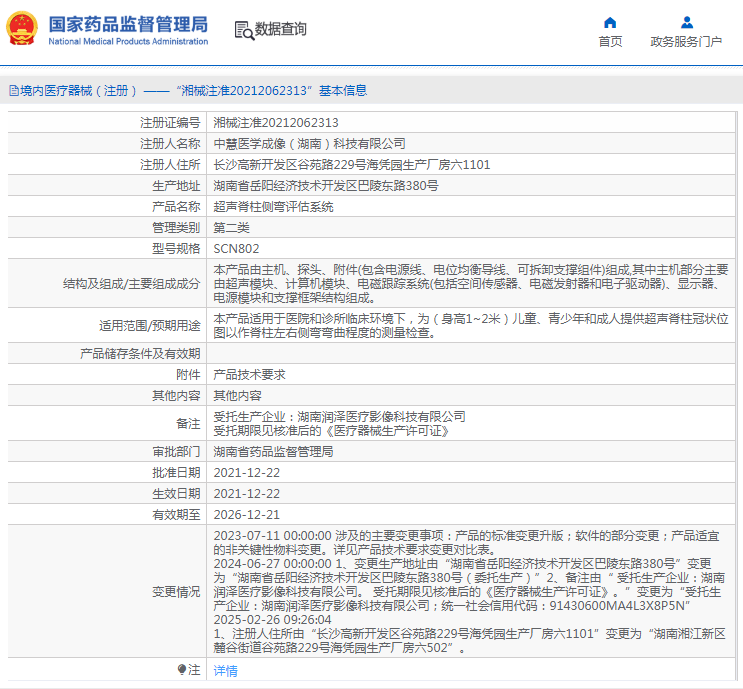Click the 首页 house icon
The width and height of the screenshot is (743, 689).
(610, 22)
